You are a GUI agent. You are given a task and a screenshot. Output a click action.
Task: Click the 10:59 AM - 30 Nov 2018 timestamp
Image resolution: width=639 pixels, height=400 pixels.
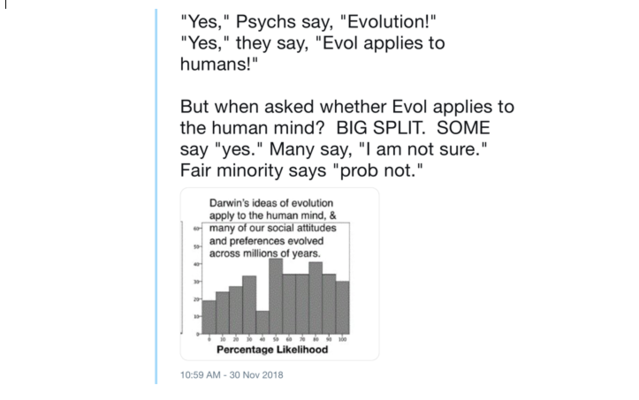[x=231, y=375]
